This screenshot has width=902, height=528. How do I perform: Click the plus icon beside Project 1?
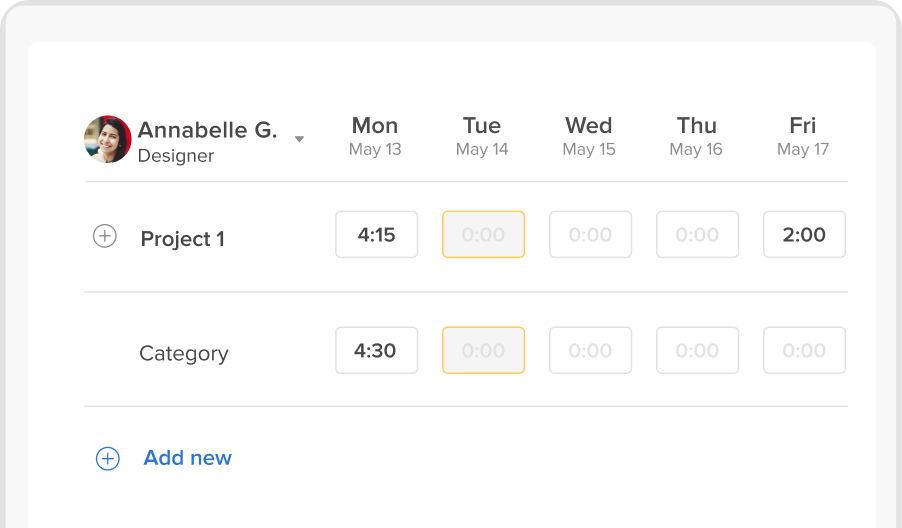coord(105,236)
